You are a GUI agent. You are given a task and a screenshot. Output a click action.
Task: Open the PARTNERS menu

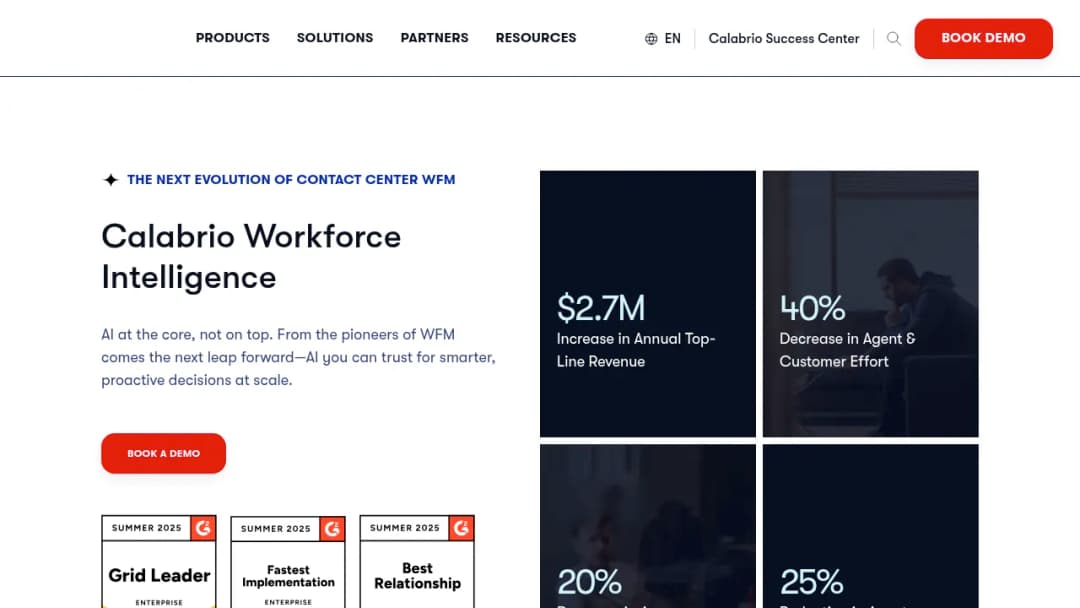coord(434,38)
